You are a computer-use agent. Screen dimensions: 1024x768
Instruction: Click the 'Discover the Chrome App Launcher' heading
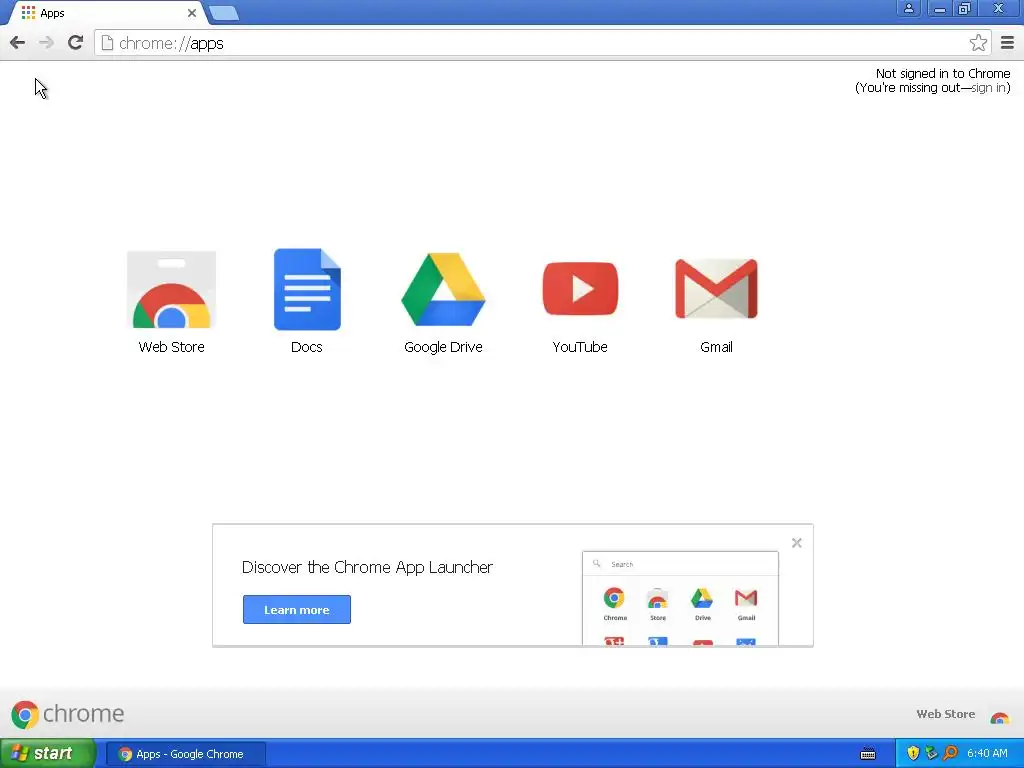[x=367, y=567]
